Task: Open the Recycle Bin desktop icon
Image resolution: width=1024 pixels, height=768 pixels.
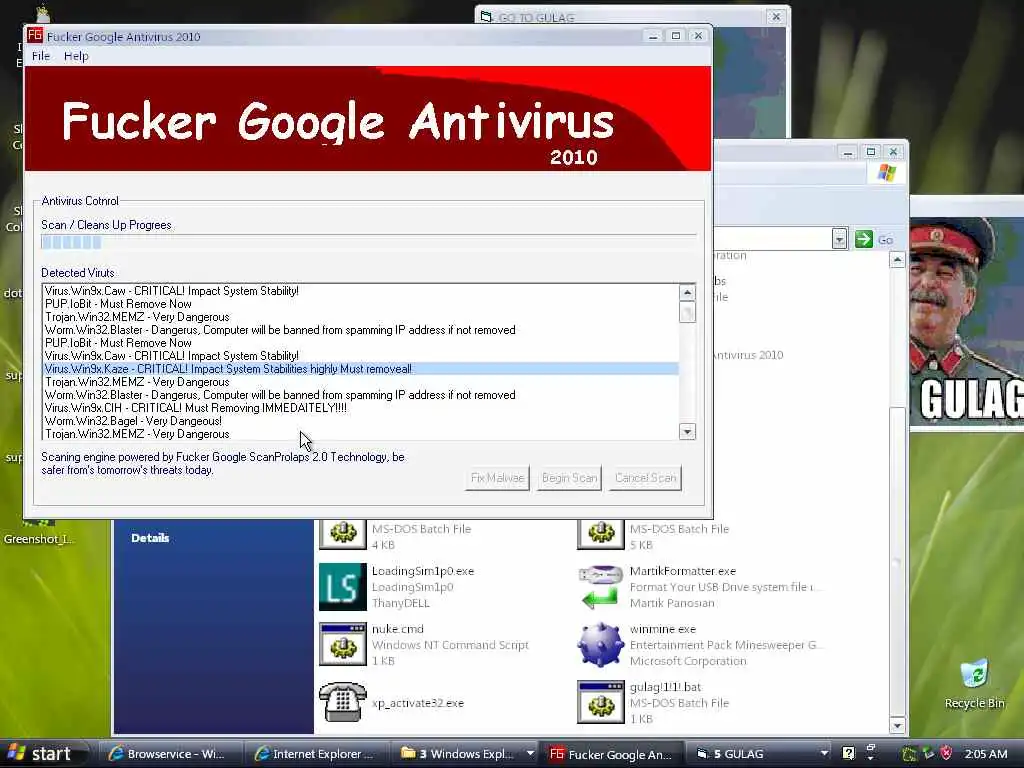Action: 974,684
